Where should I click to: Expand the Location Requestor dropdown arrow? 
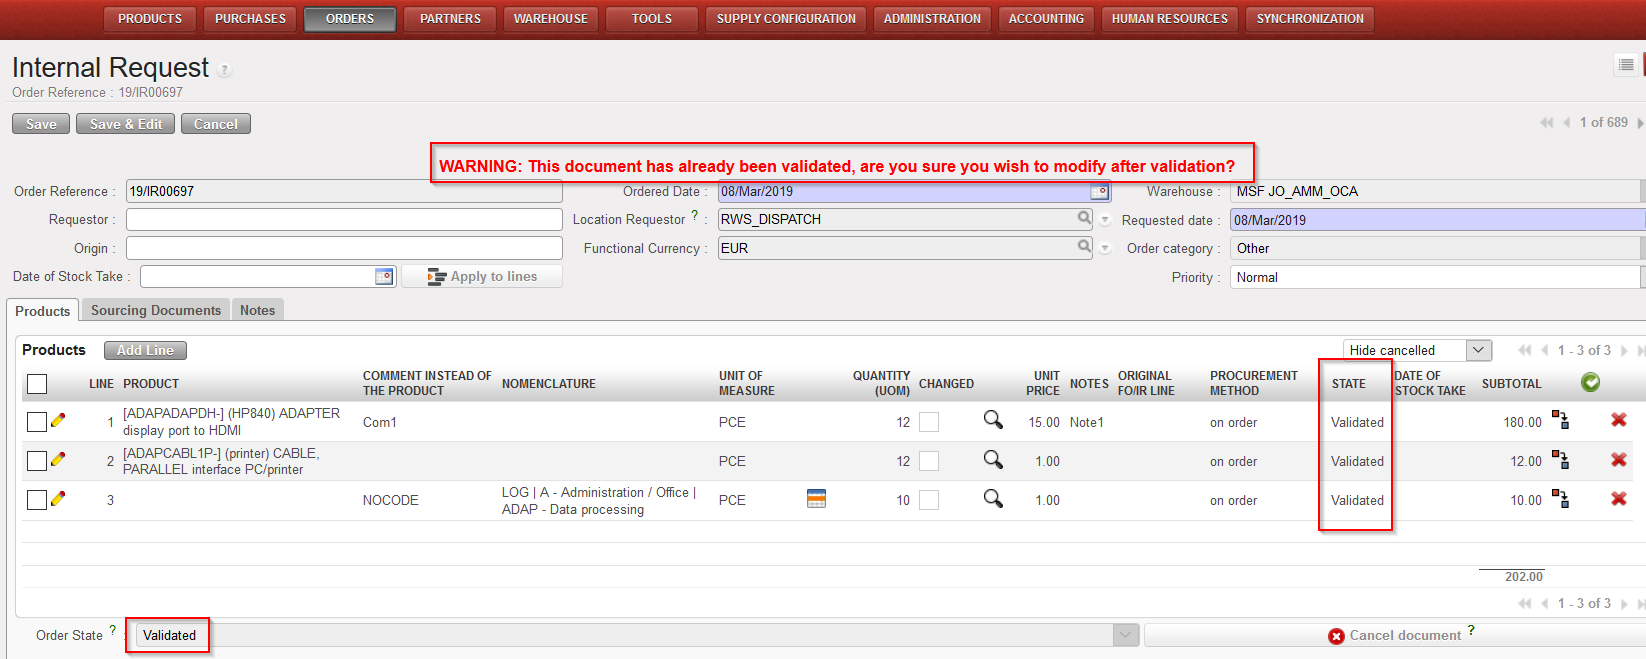point(1105,220)
